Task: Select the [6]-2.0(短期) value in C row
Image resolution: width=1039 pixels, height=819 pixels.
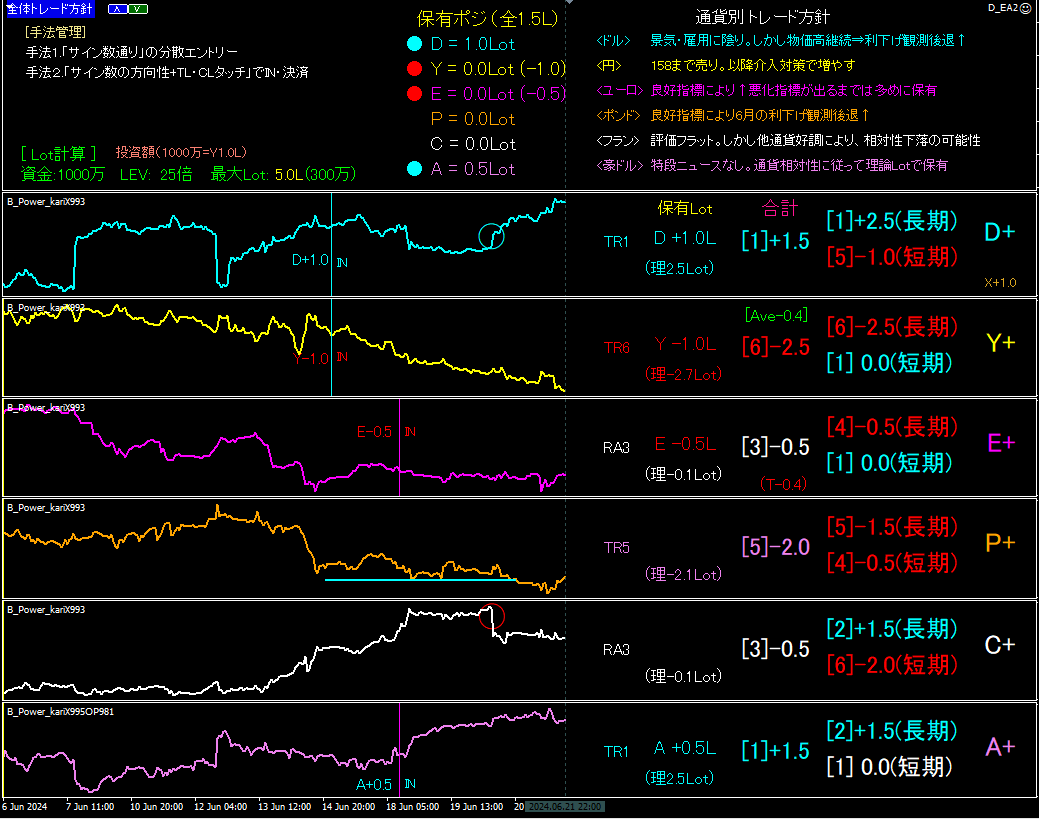Action: (x=892, y=664)
